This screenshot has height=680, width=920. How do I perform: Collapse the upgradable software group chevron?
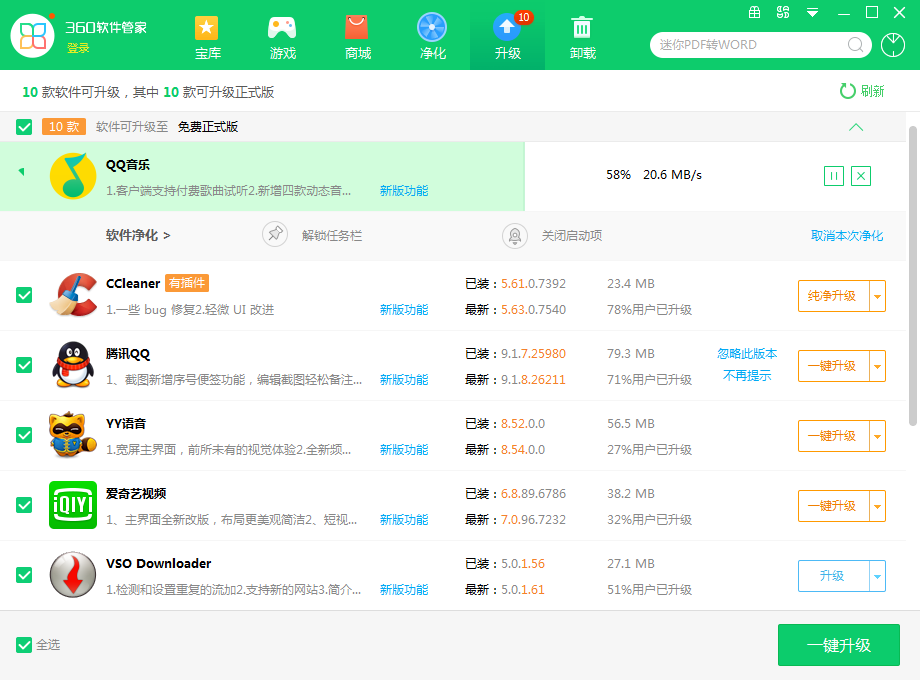click(x=856, y=127)
